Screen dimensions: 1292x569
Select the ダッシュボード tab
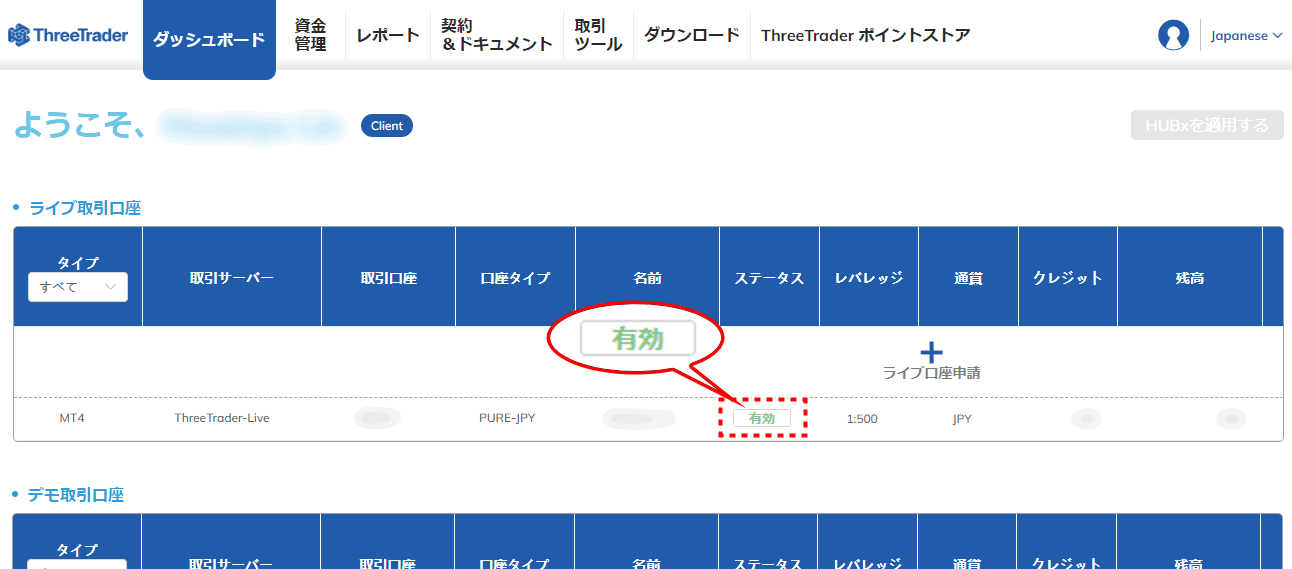pyautogui.click(x=209, y=40)
